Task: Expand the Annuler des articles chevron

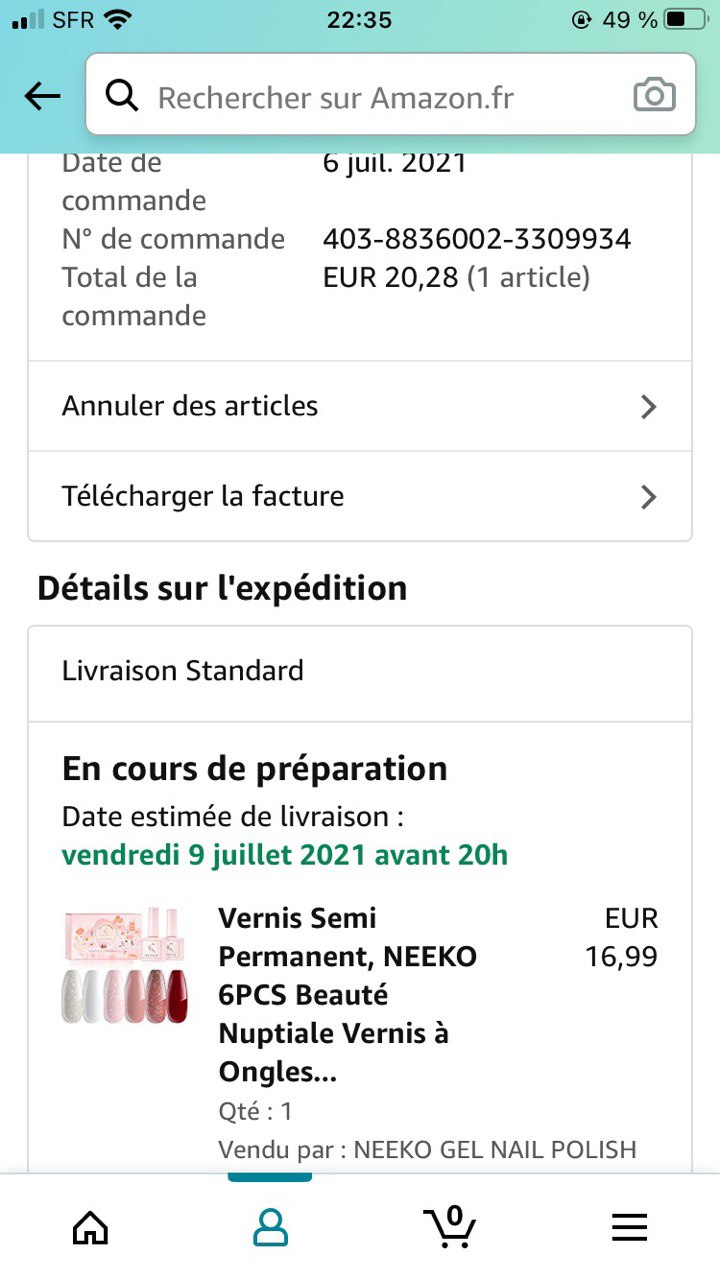Action: 648,406
